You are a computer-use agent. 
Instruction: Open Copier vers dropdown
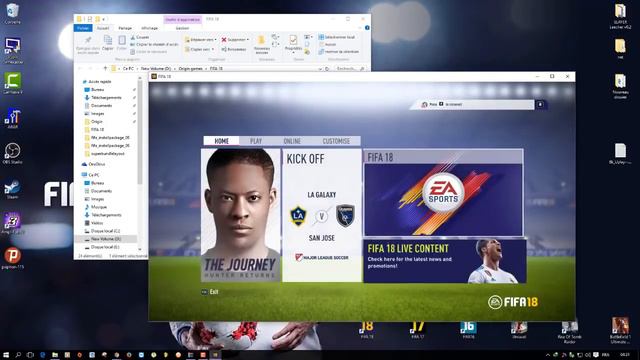(x=199, y=49)
